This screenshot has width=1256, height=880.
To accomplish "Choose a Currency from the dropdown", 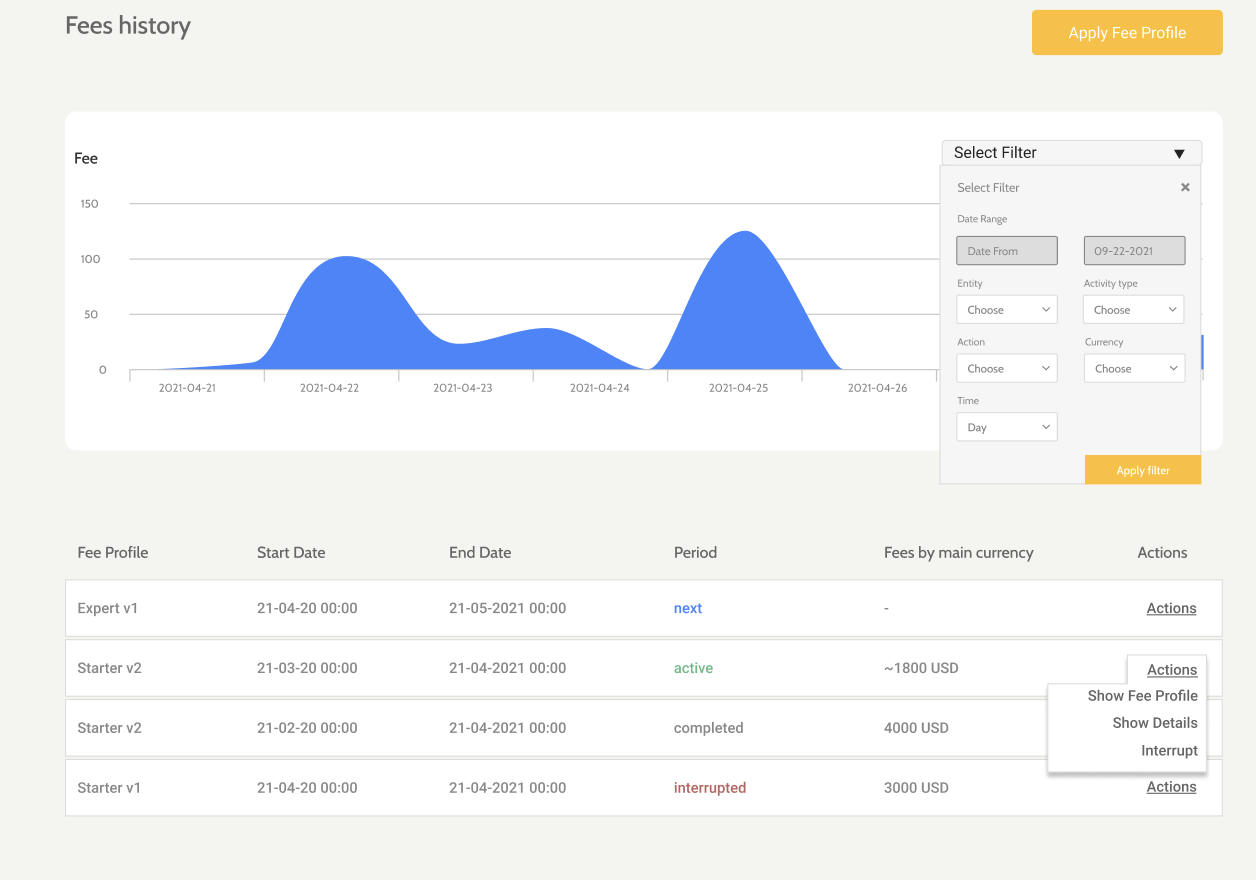I will tap(1134, 369).
